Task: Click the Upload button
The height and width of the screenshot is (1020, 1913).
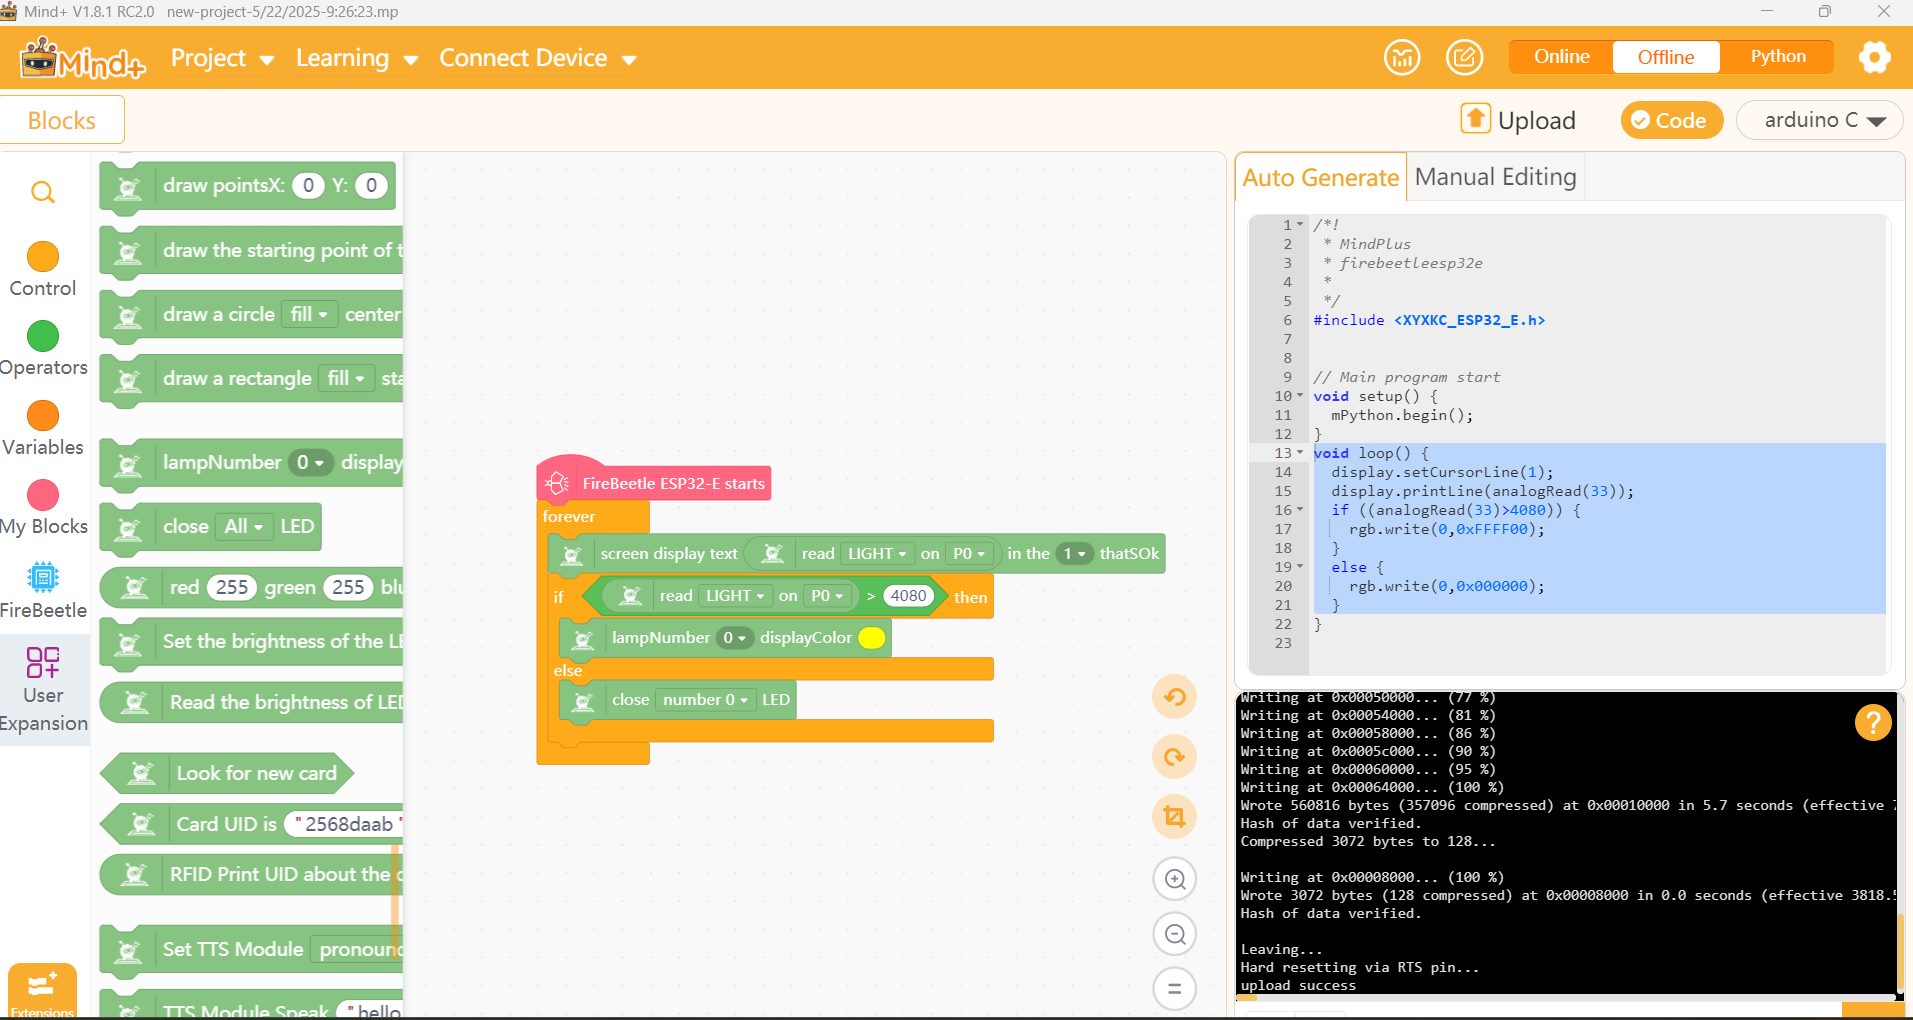Action: pos(1518,120)
